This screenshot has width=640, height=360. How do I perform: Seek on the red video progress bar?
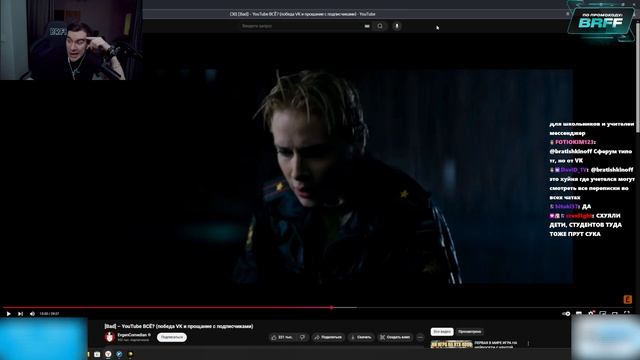167,307
